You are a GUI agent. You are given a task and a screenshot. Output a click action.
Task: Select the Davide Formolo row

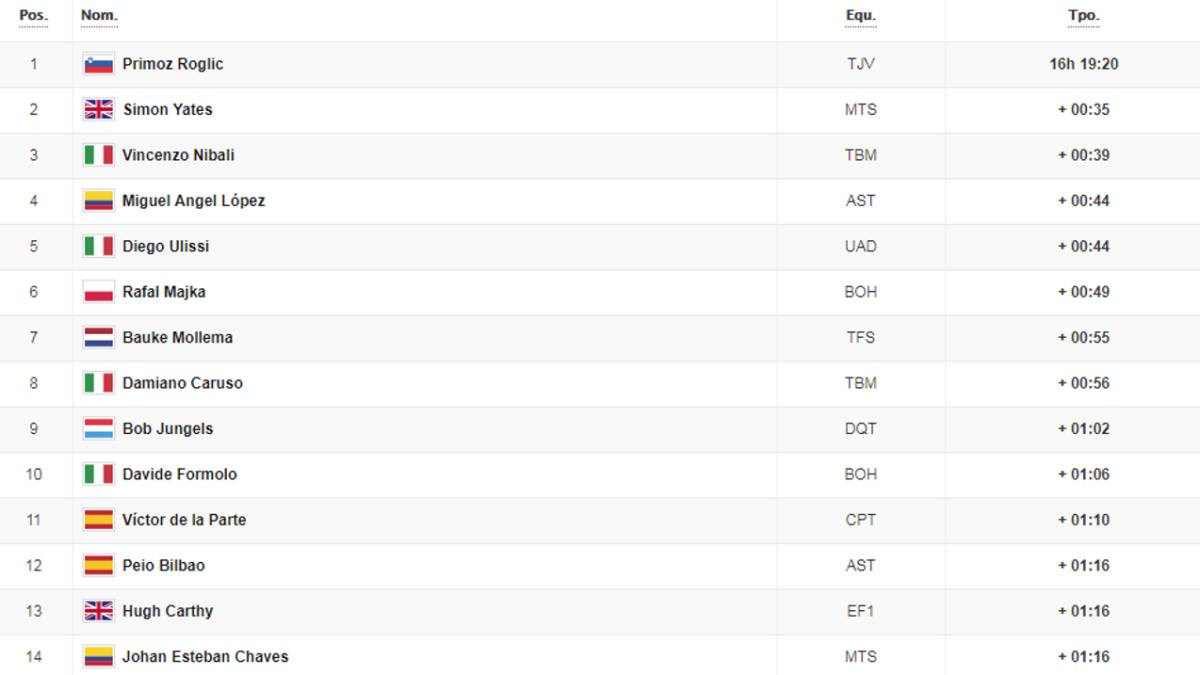(600, 474)
